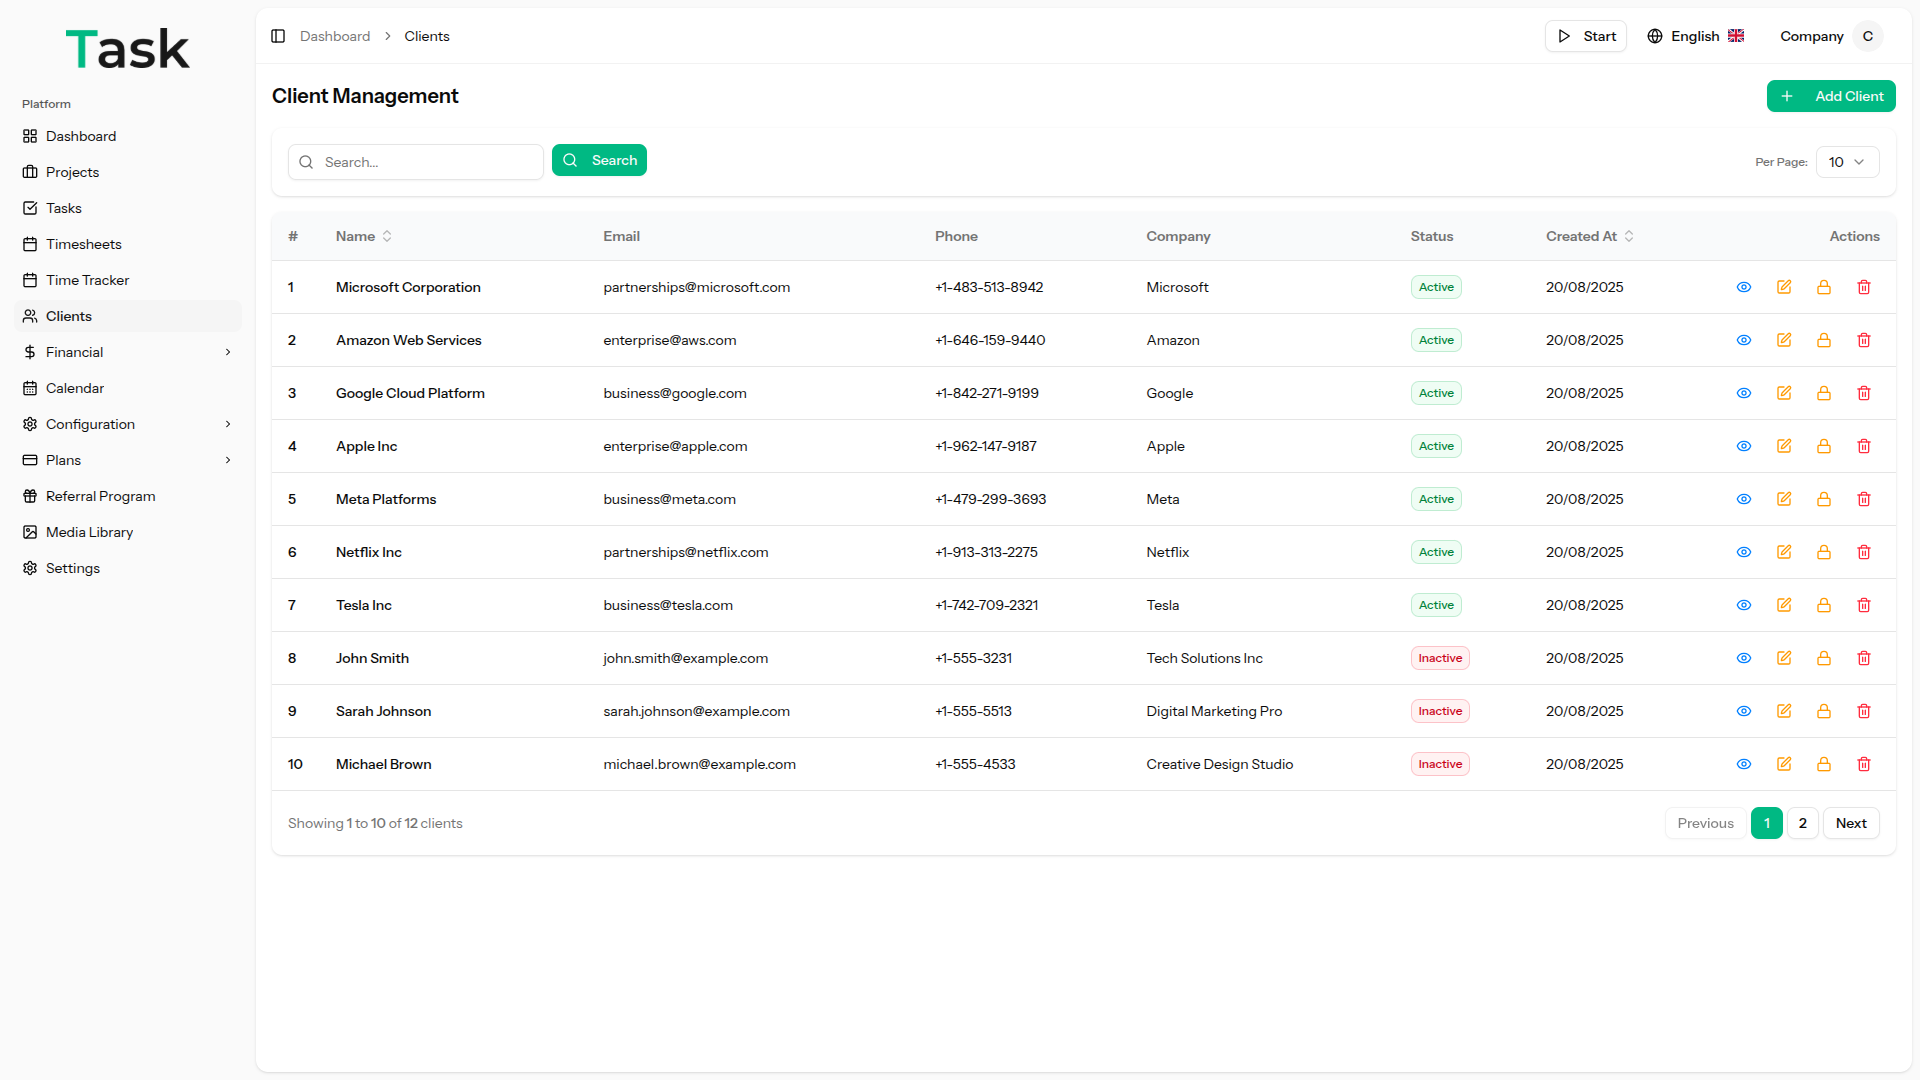Click delete icon for Amazon Web Services
The image size is (1920, 1080).
coord(1864,340)
